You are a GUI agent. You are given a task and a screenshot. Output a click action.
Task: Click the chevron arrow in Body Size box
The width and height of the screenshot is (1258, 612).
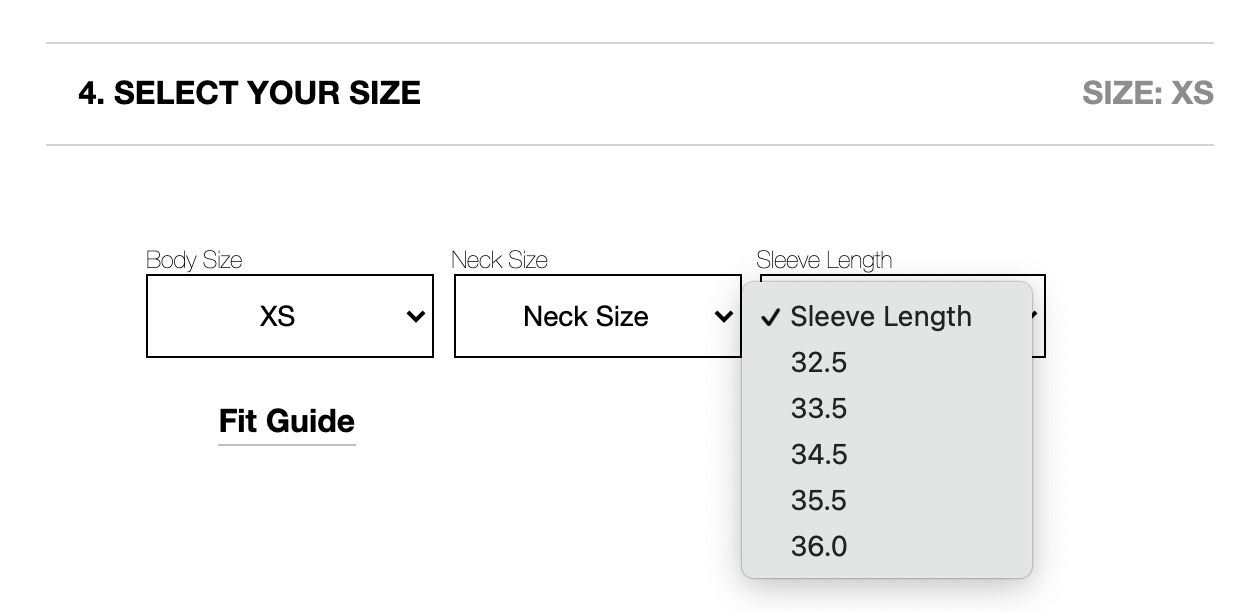(x=416, y=317)
